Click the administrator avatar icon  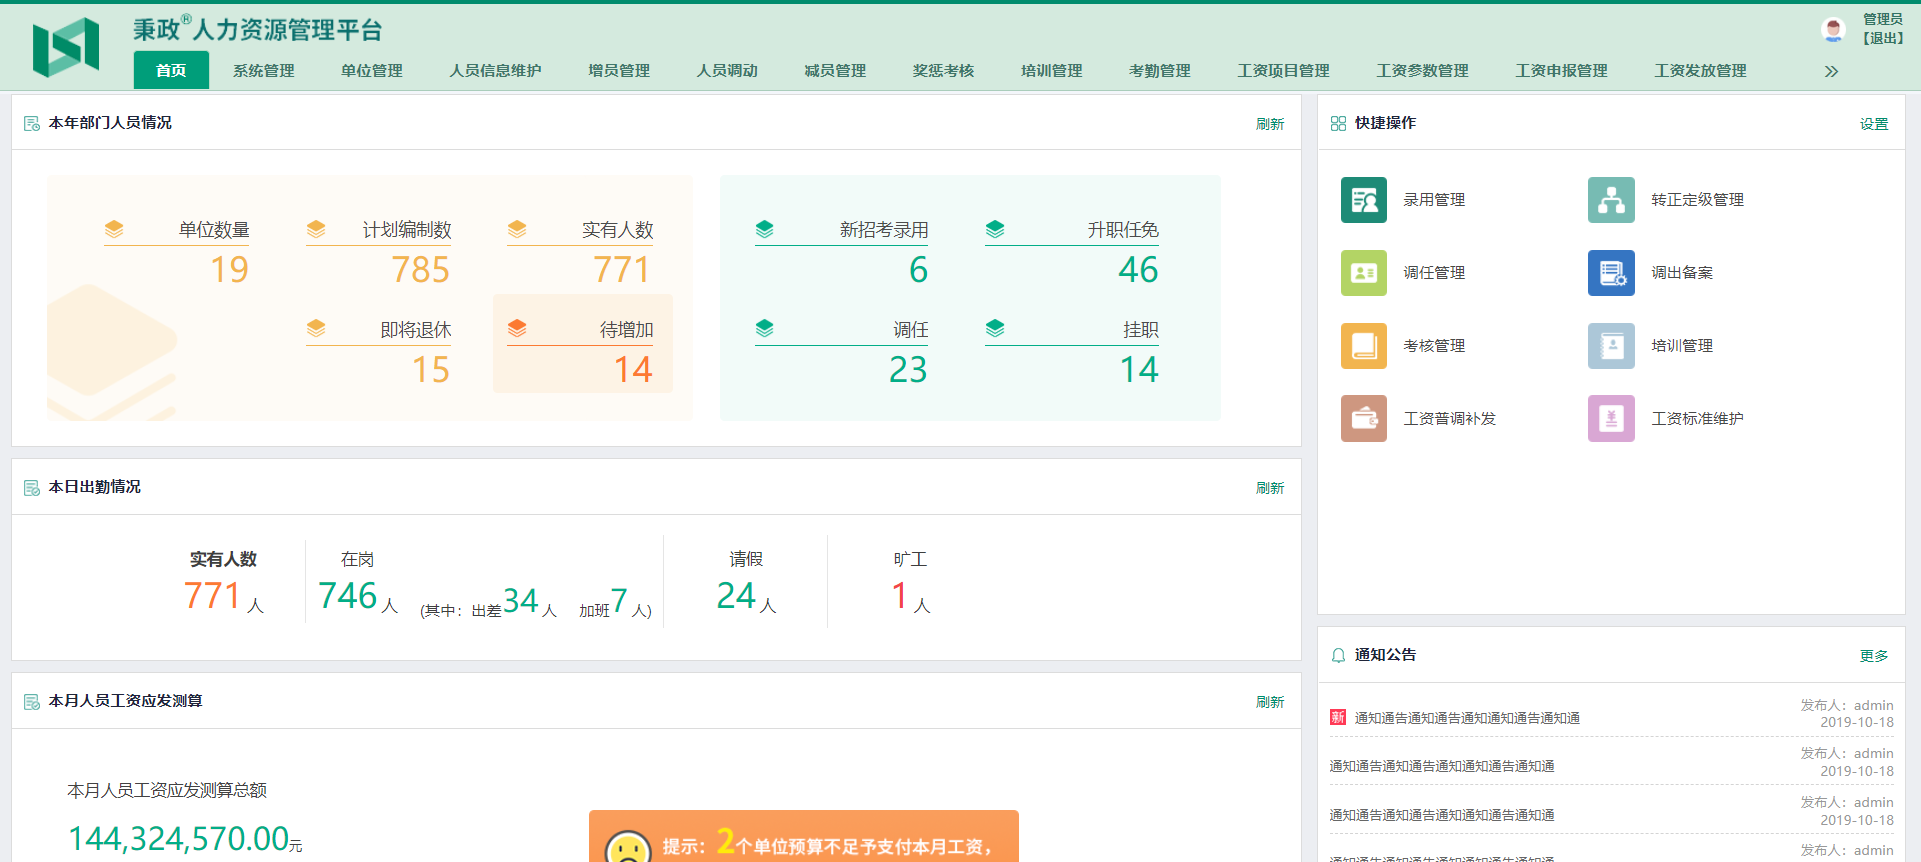[x=1832, y=30]
